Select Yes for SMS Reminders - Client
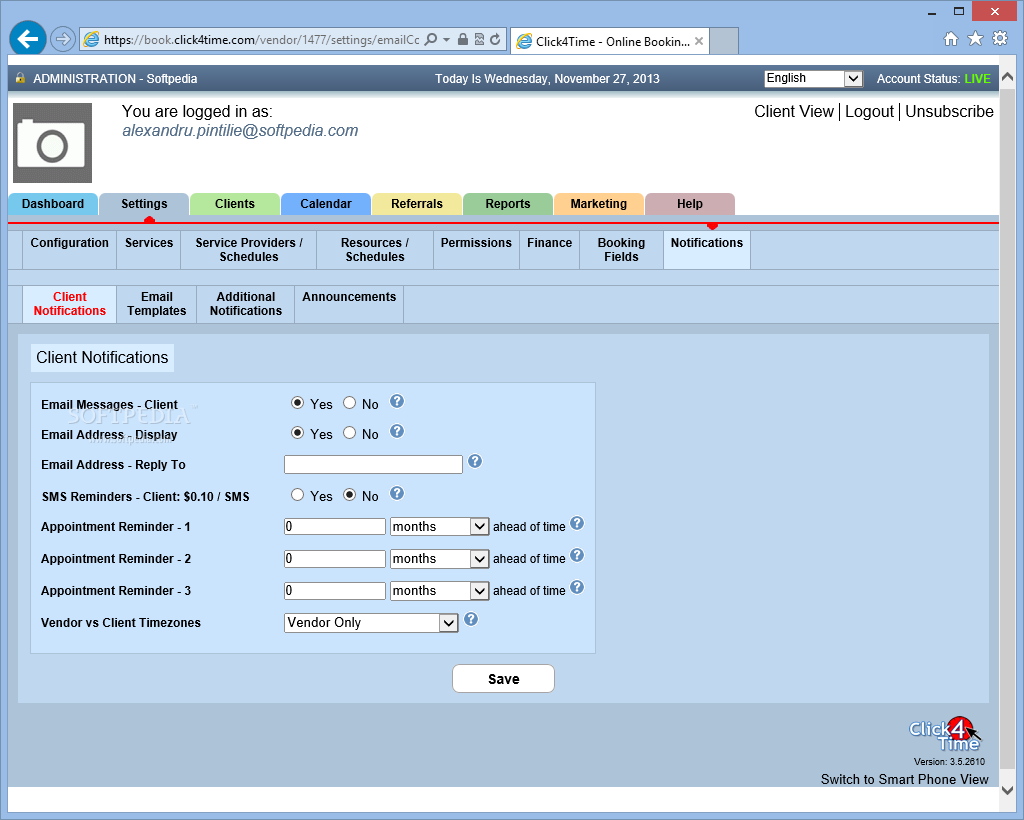This screenshot has height=820, width=1024. pyautogui.click(x=297, y=495)
